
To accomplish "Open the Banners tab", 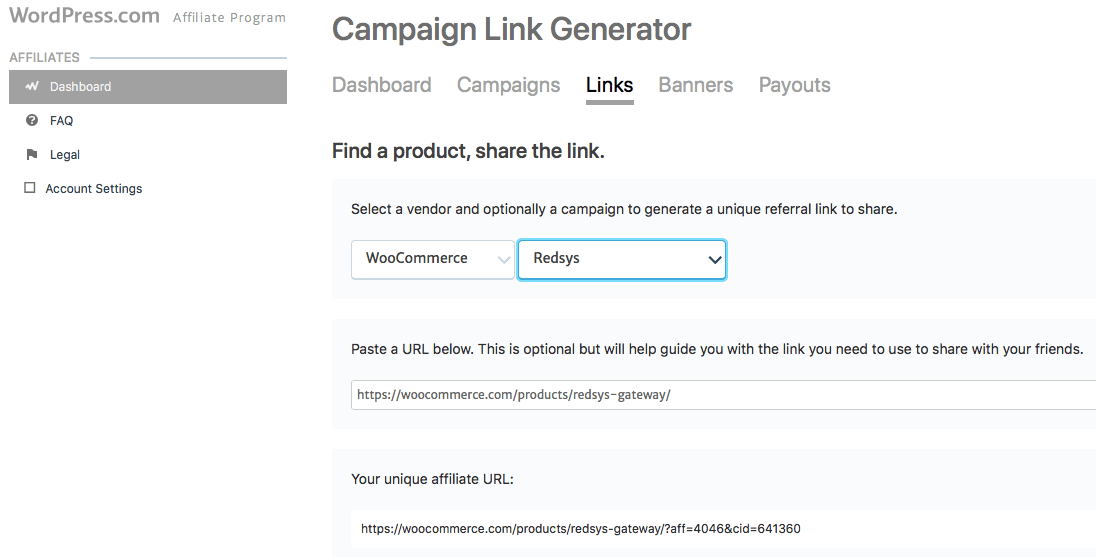I will tap(695, 85).
